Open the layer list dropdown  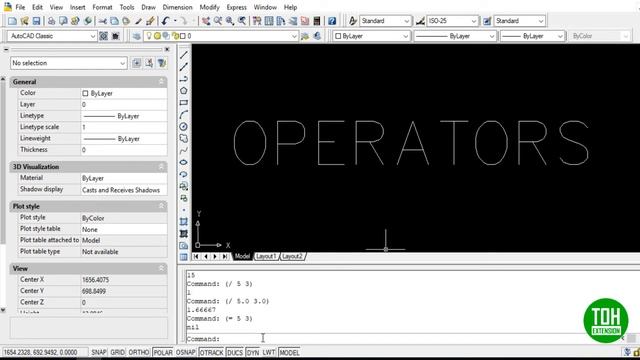[294, 36]
